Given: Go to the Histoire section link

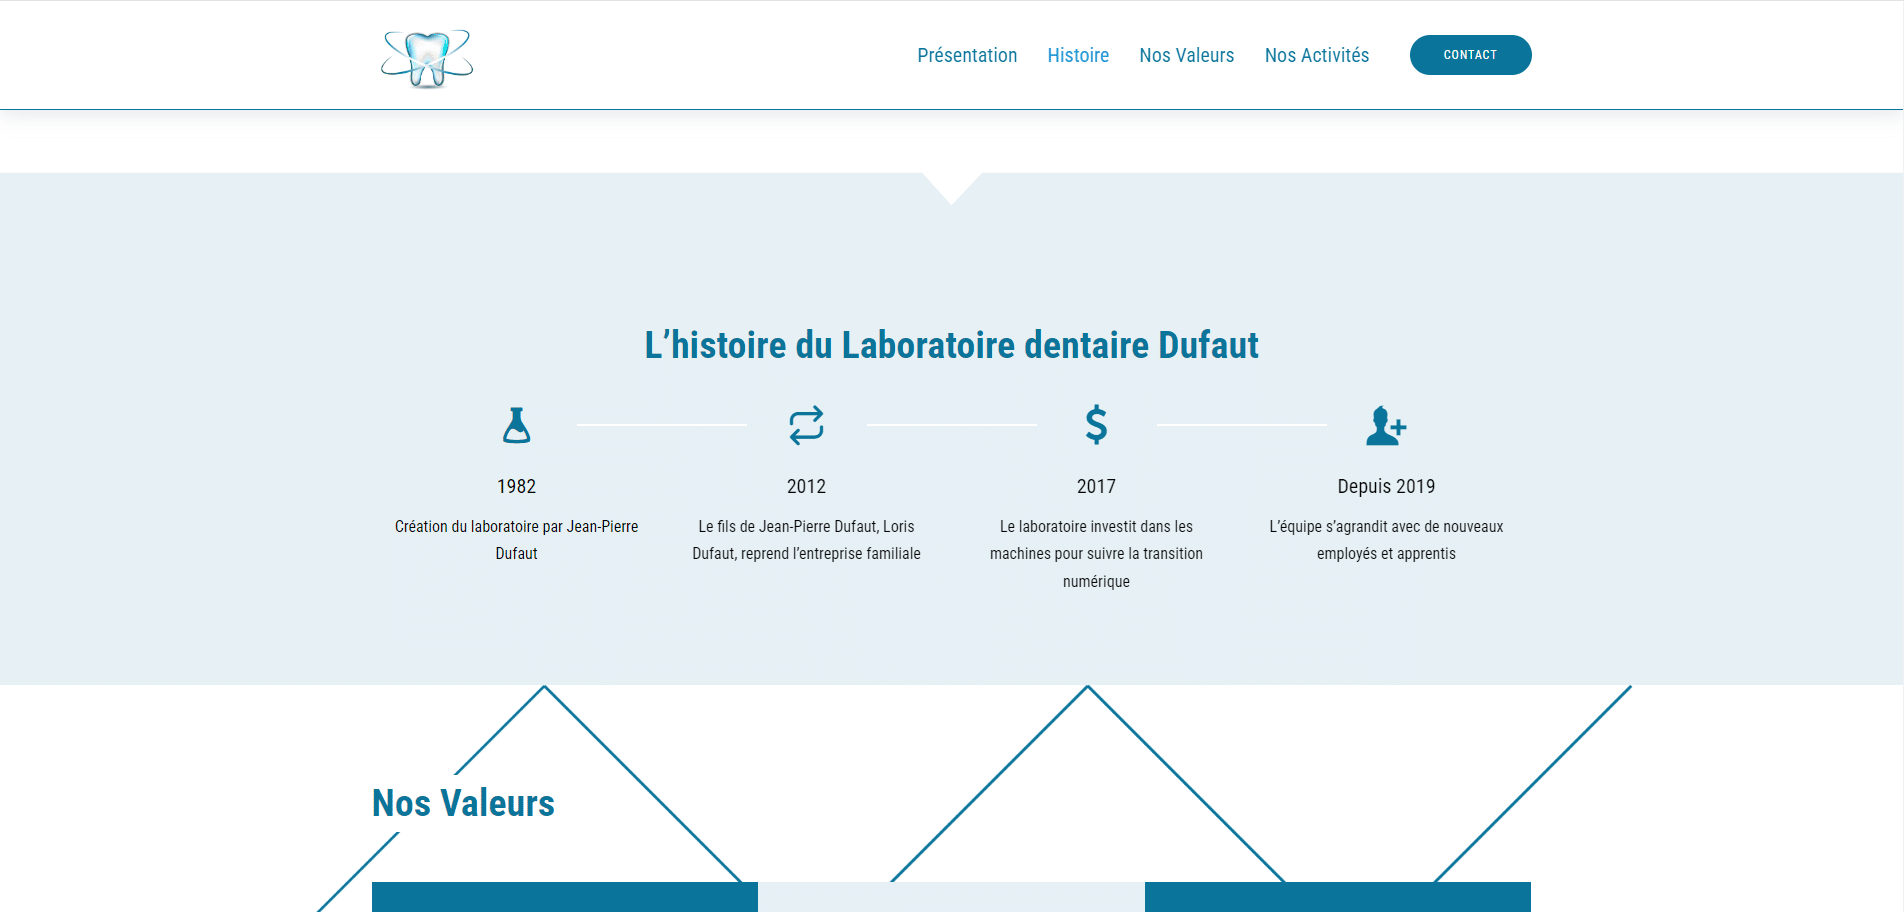Looking at the screenshot, I should [1078, 55].
